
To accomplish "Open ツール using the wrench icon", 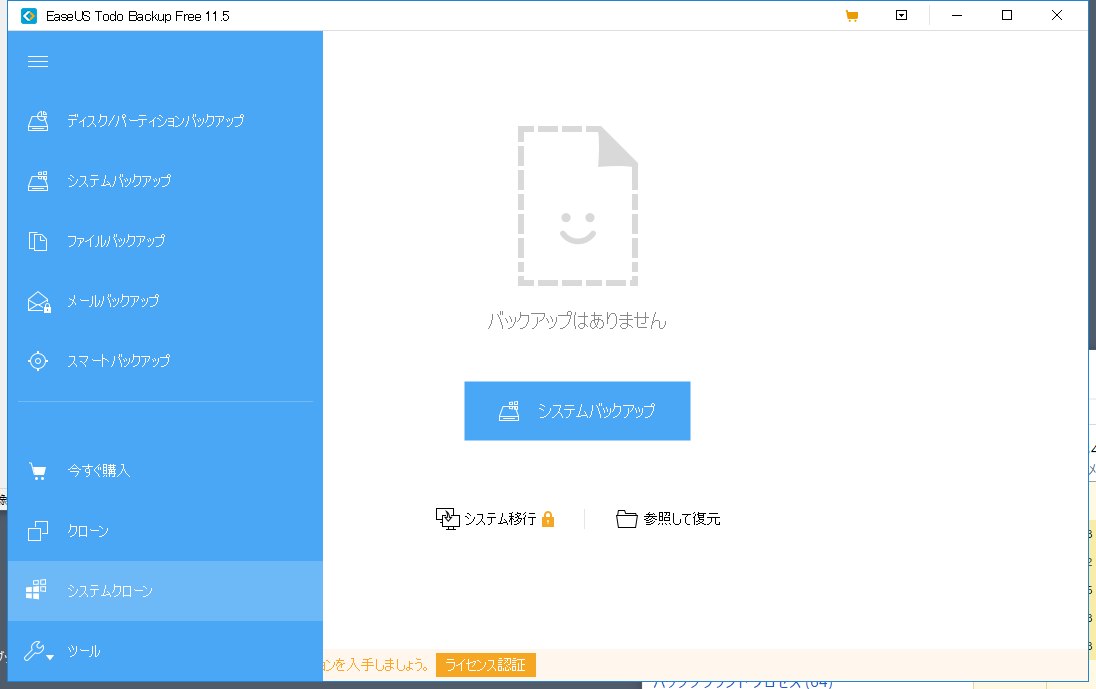I will pos(37,650).
